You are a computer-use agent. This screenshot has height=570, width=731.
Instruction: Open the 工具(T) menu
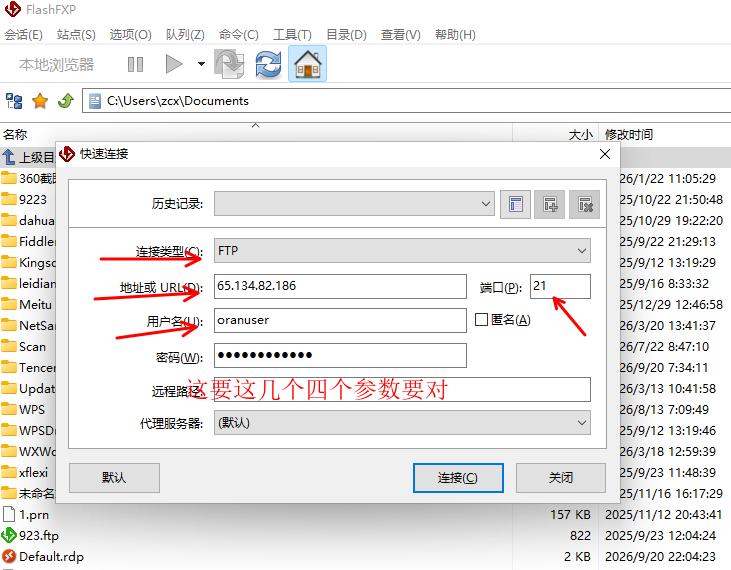pos(292,35)
